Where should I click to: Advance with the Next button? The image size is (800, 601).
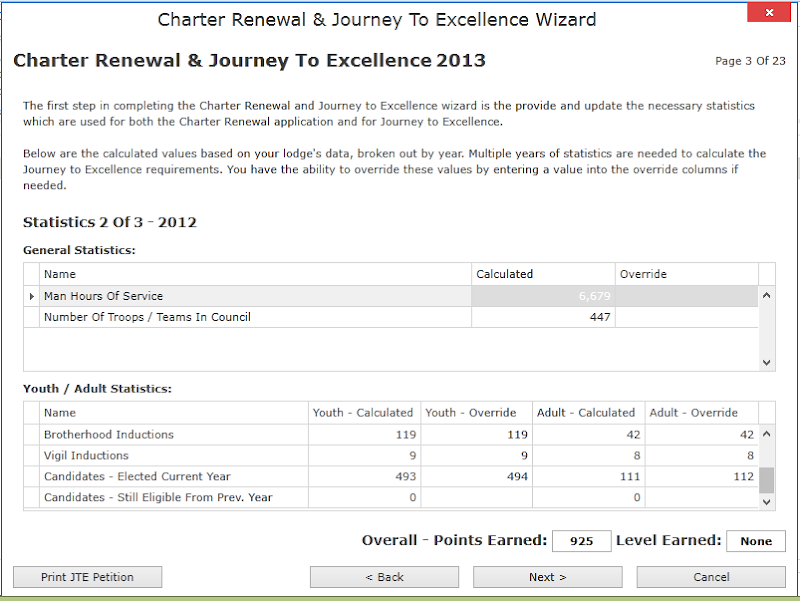(x=547, y=577)
